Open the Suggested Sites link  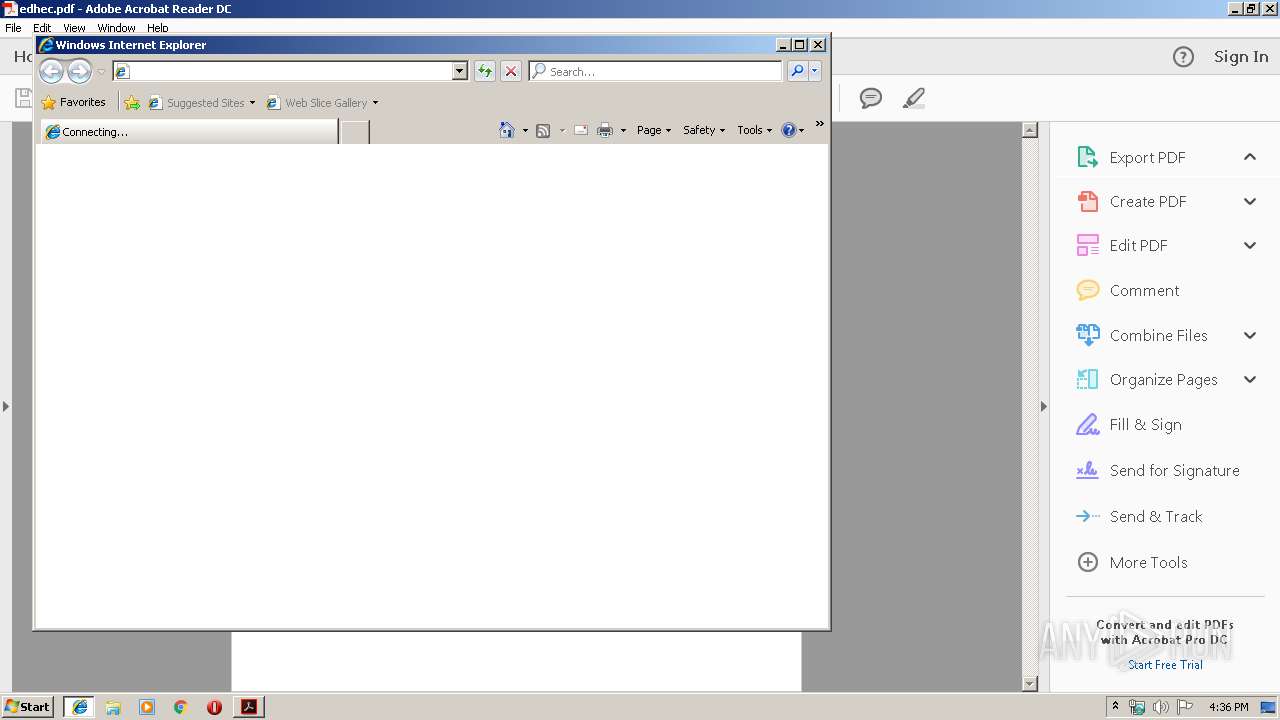[x=201, y=102]
